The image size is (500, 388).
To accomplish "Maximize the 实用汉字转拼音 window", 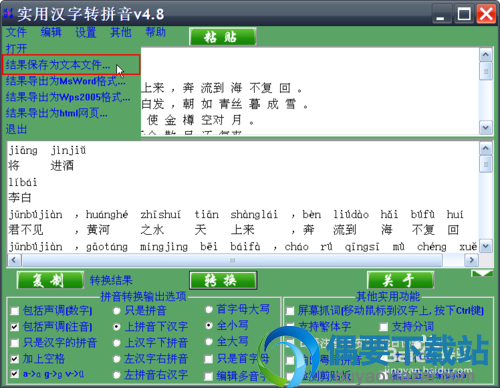I will [x=464, y=14].
